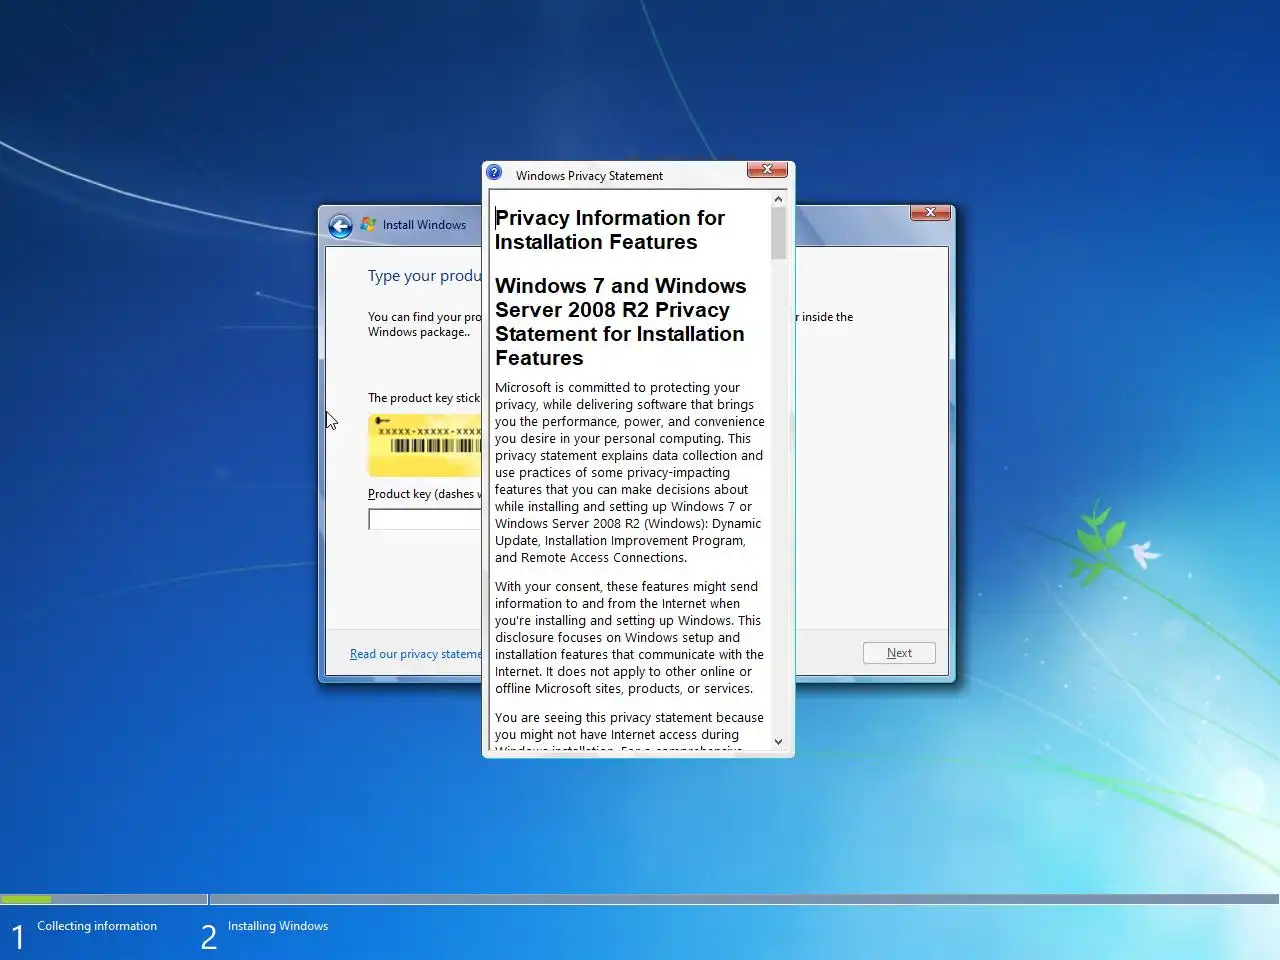Click the paragraph starting 'Microsoft is committed'
1280x960 pixels.
point(630,472)
